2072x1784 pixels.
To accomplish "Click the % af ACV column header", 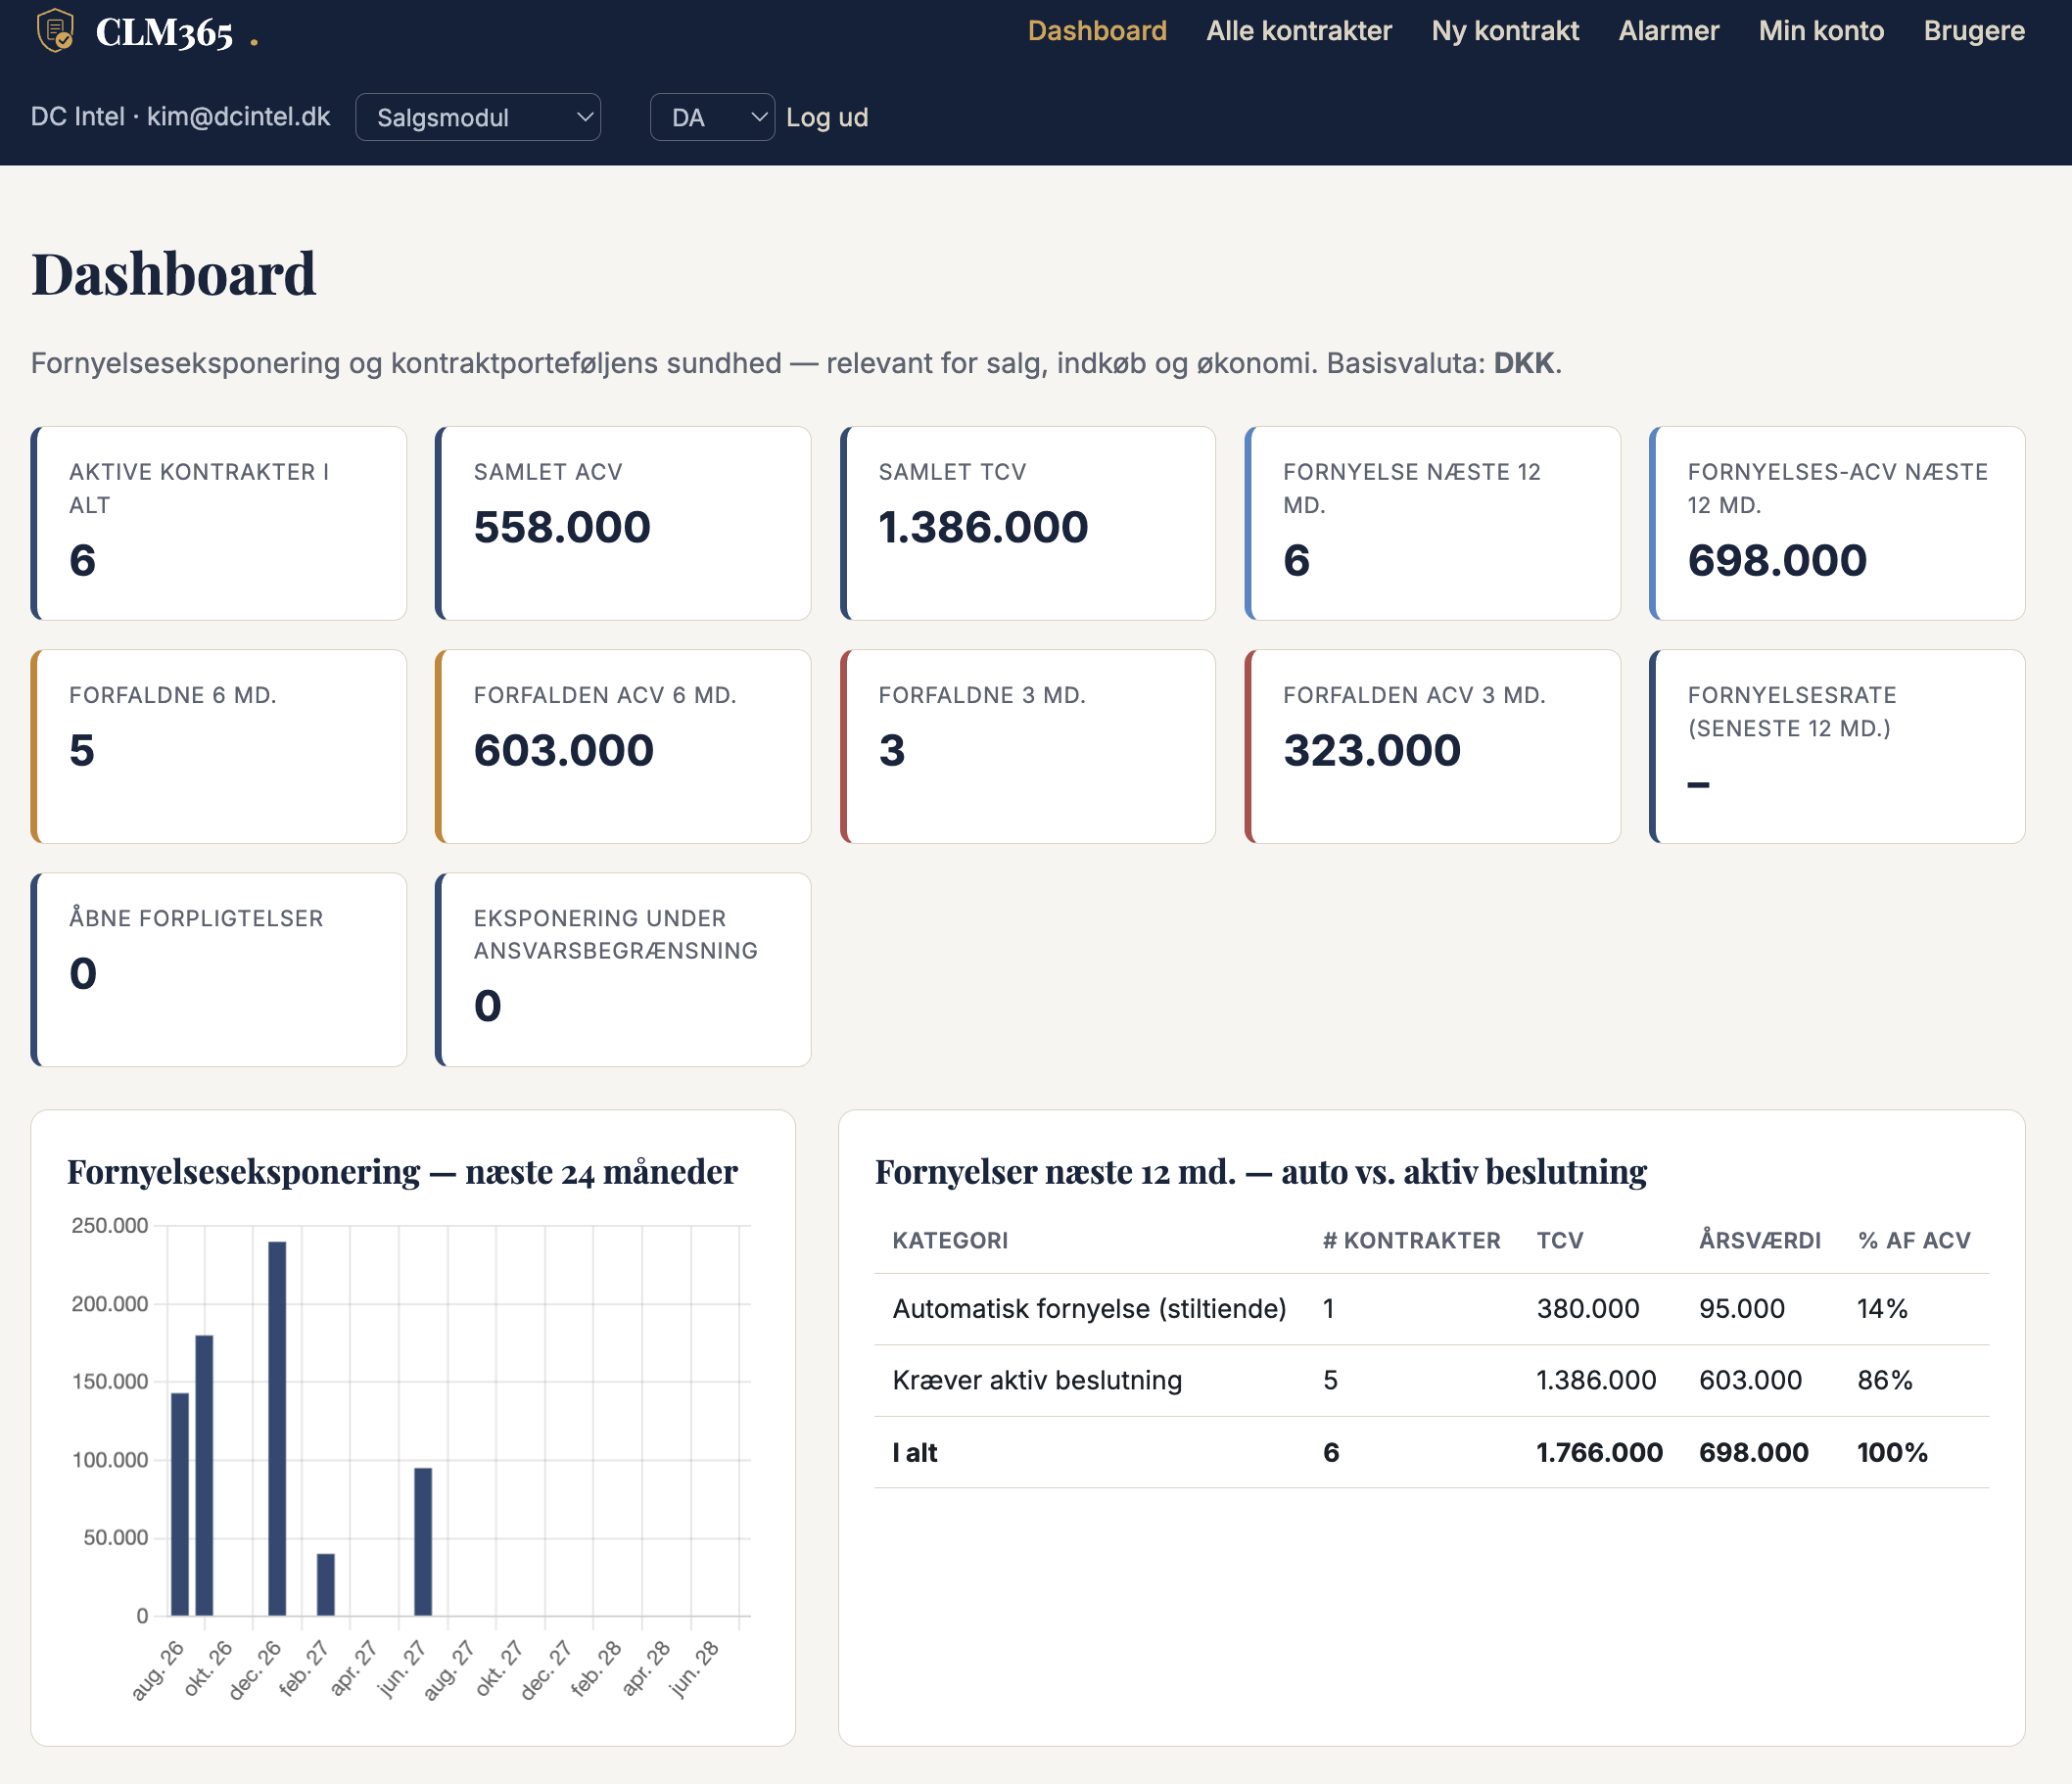I will coord(1914,1240).
